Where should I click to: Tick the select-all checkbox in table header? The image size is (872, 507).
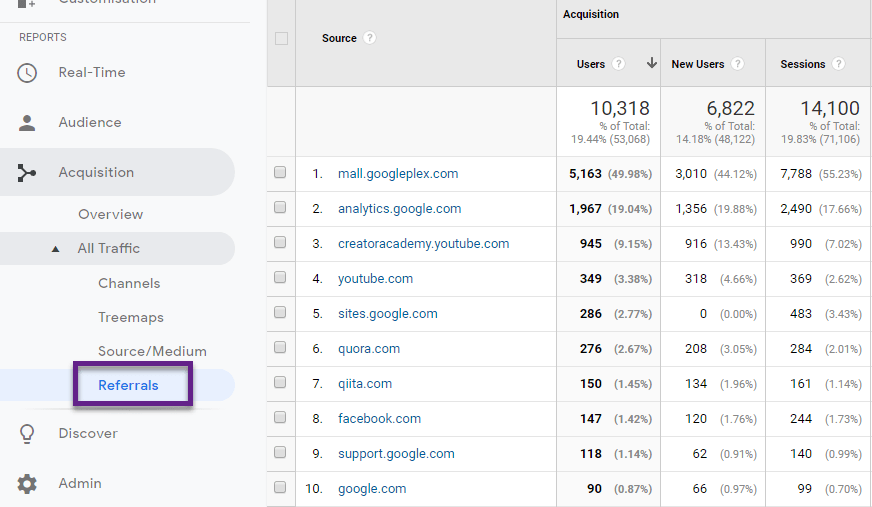281,38
